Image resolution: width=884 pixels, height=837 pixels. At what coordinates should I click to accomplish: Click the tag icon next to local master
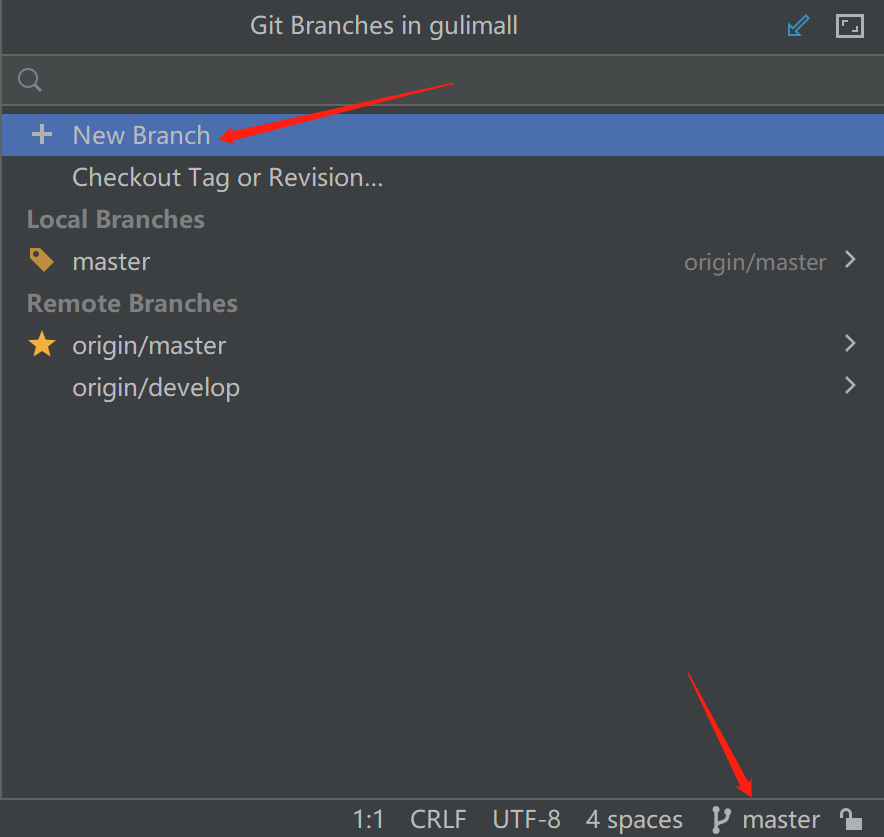42,260
